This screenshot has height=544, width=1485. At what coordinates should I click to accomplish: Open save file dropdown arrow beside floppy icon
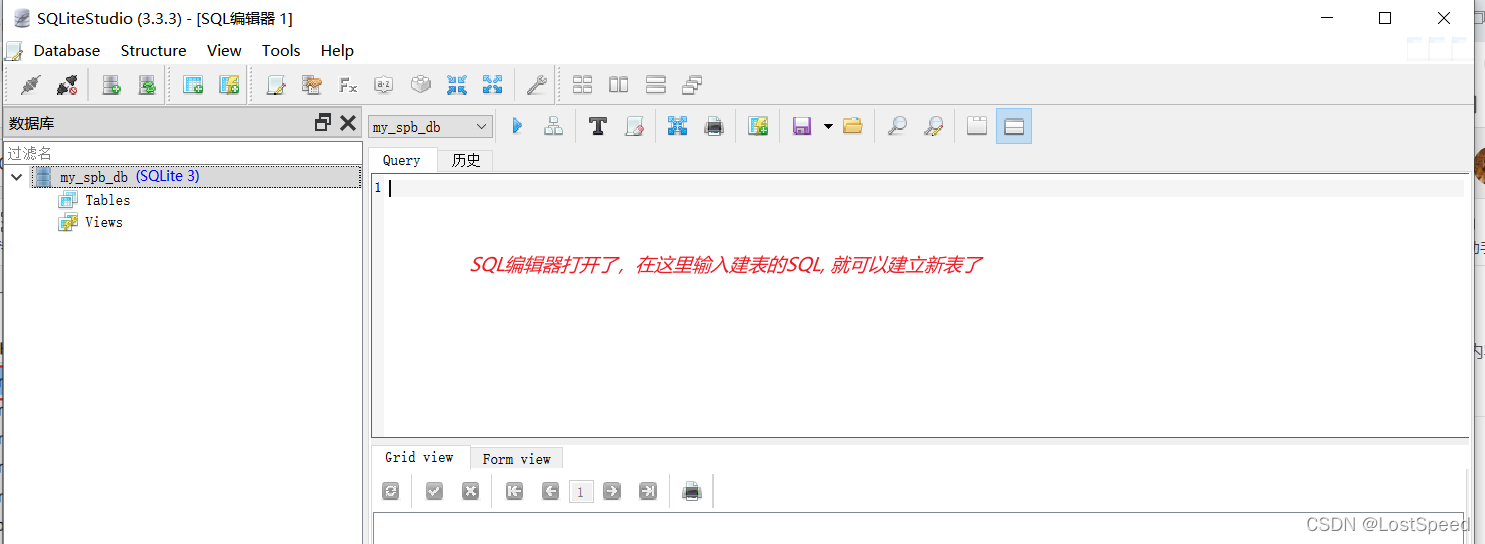point(828,126)
